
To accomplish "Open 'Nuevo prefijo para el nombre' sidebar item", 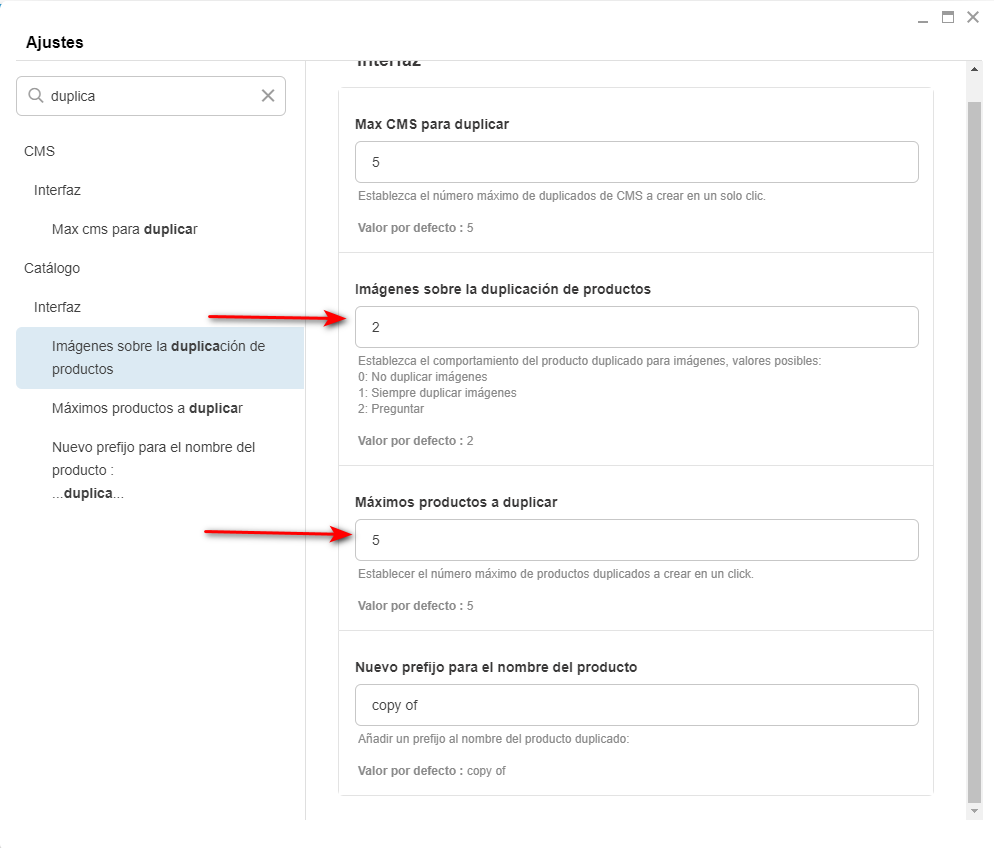I will coord(153,470).
